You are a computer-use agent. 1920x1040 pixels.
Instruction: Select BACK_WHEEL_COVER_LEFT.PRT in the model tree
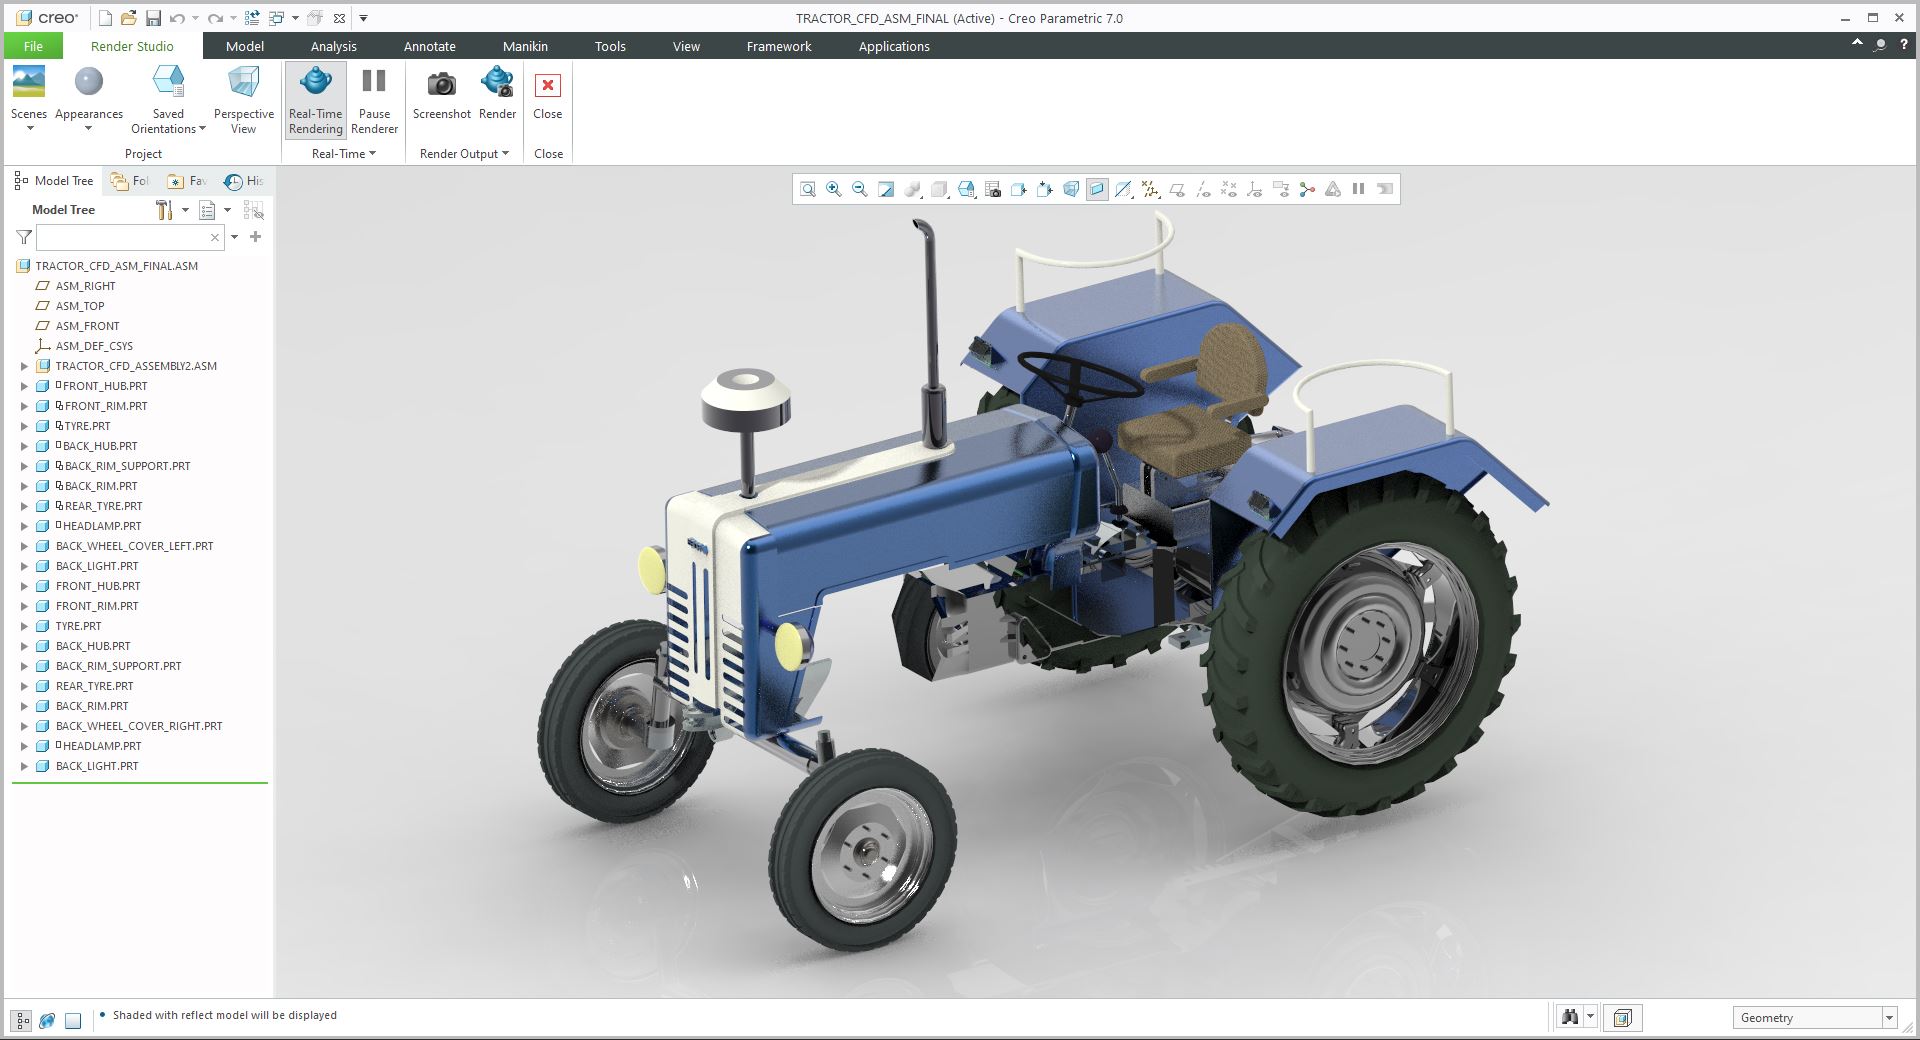pyautogui.click(x=134, y=546)
